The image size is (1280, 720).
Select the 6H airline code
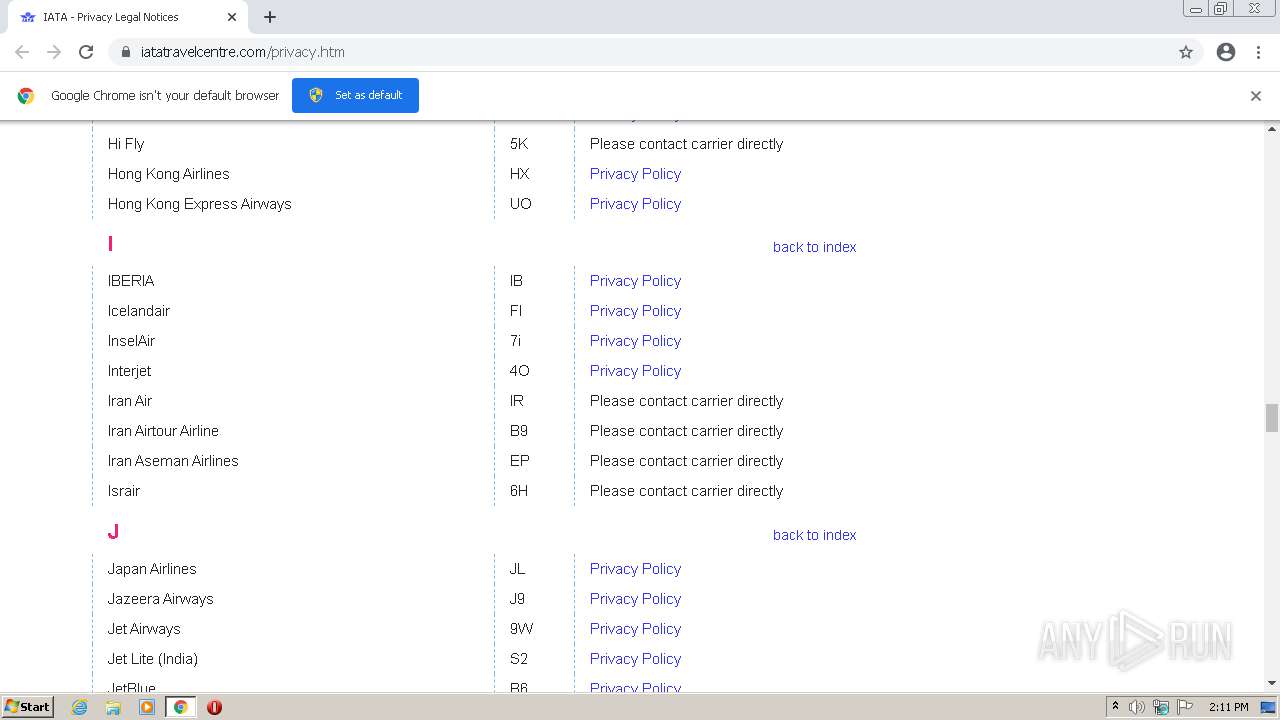(x=518, y=491)
